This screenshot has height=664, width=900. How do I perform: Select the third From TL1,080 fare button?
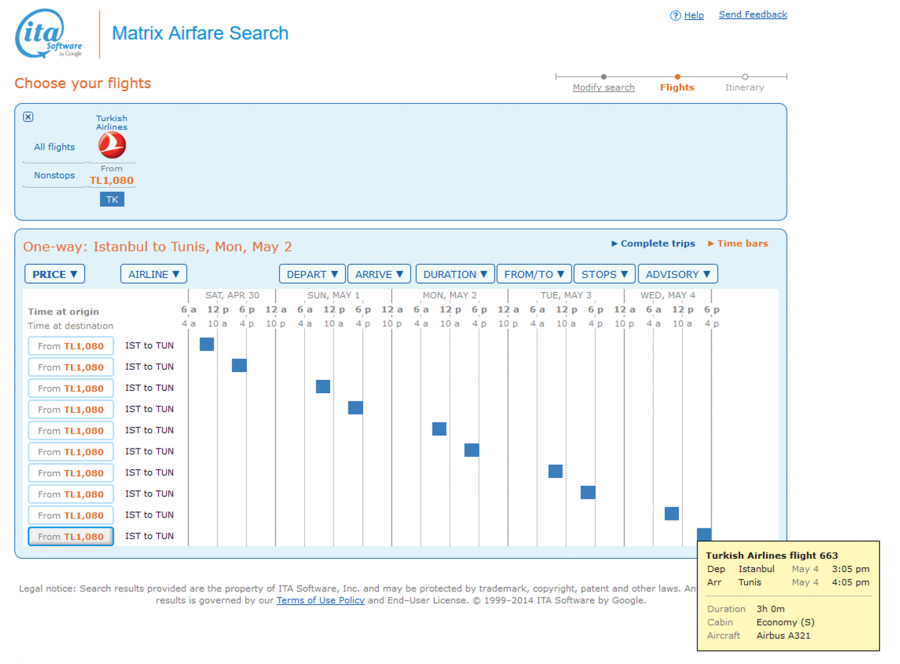71,389
